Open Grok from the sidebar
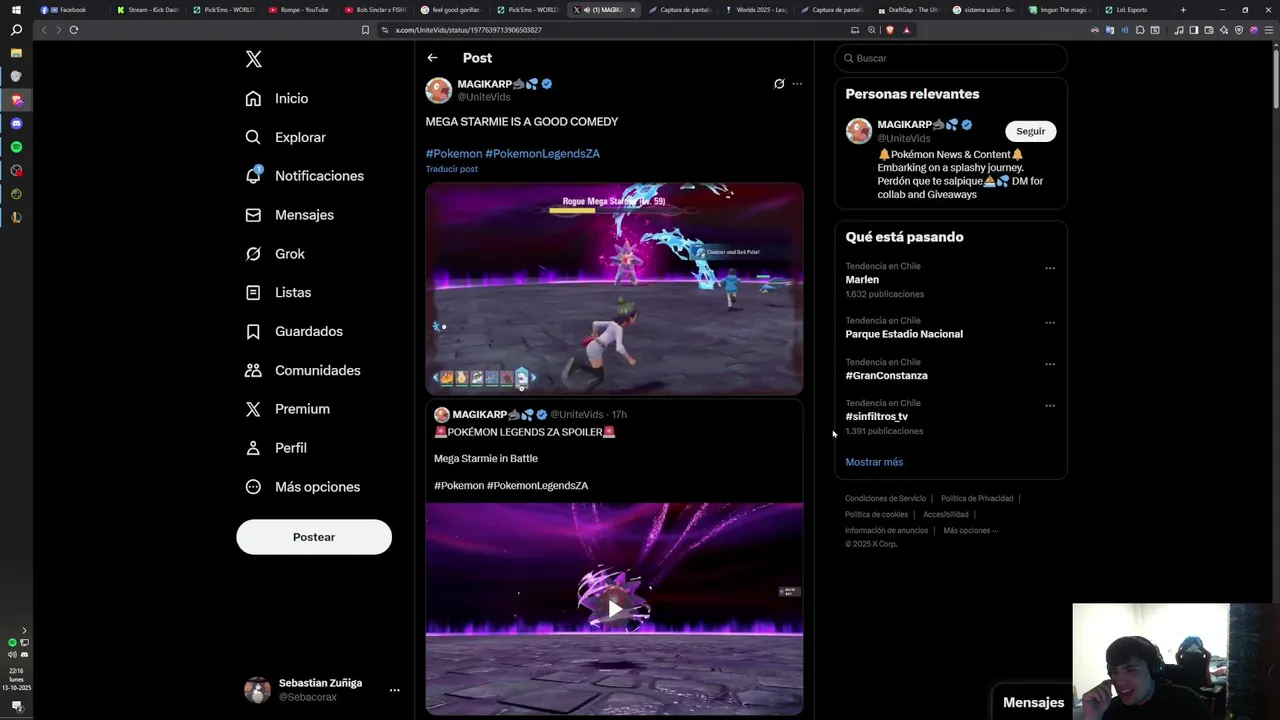The width and height of the screenshot is (1280, 720). (275, 254)
